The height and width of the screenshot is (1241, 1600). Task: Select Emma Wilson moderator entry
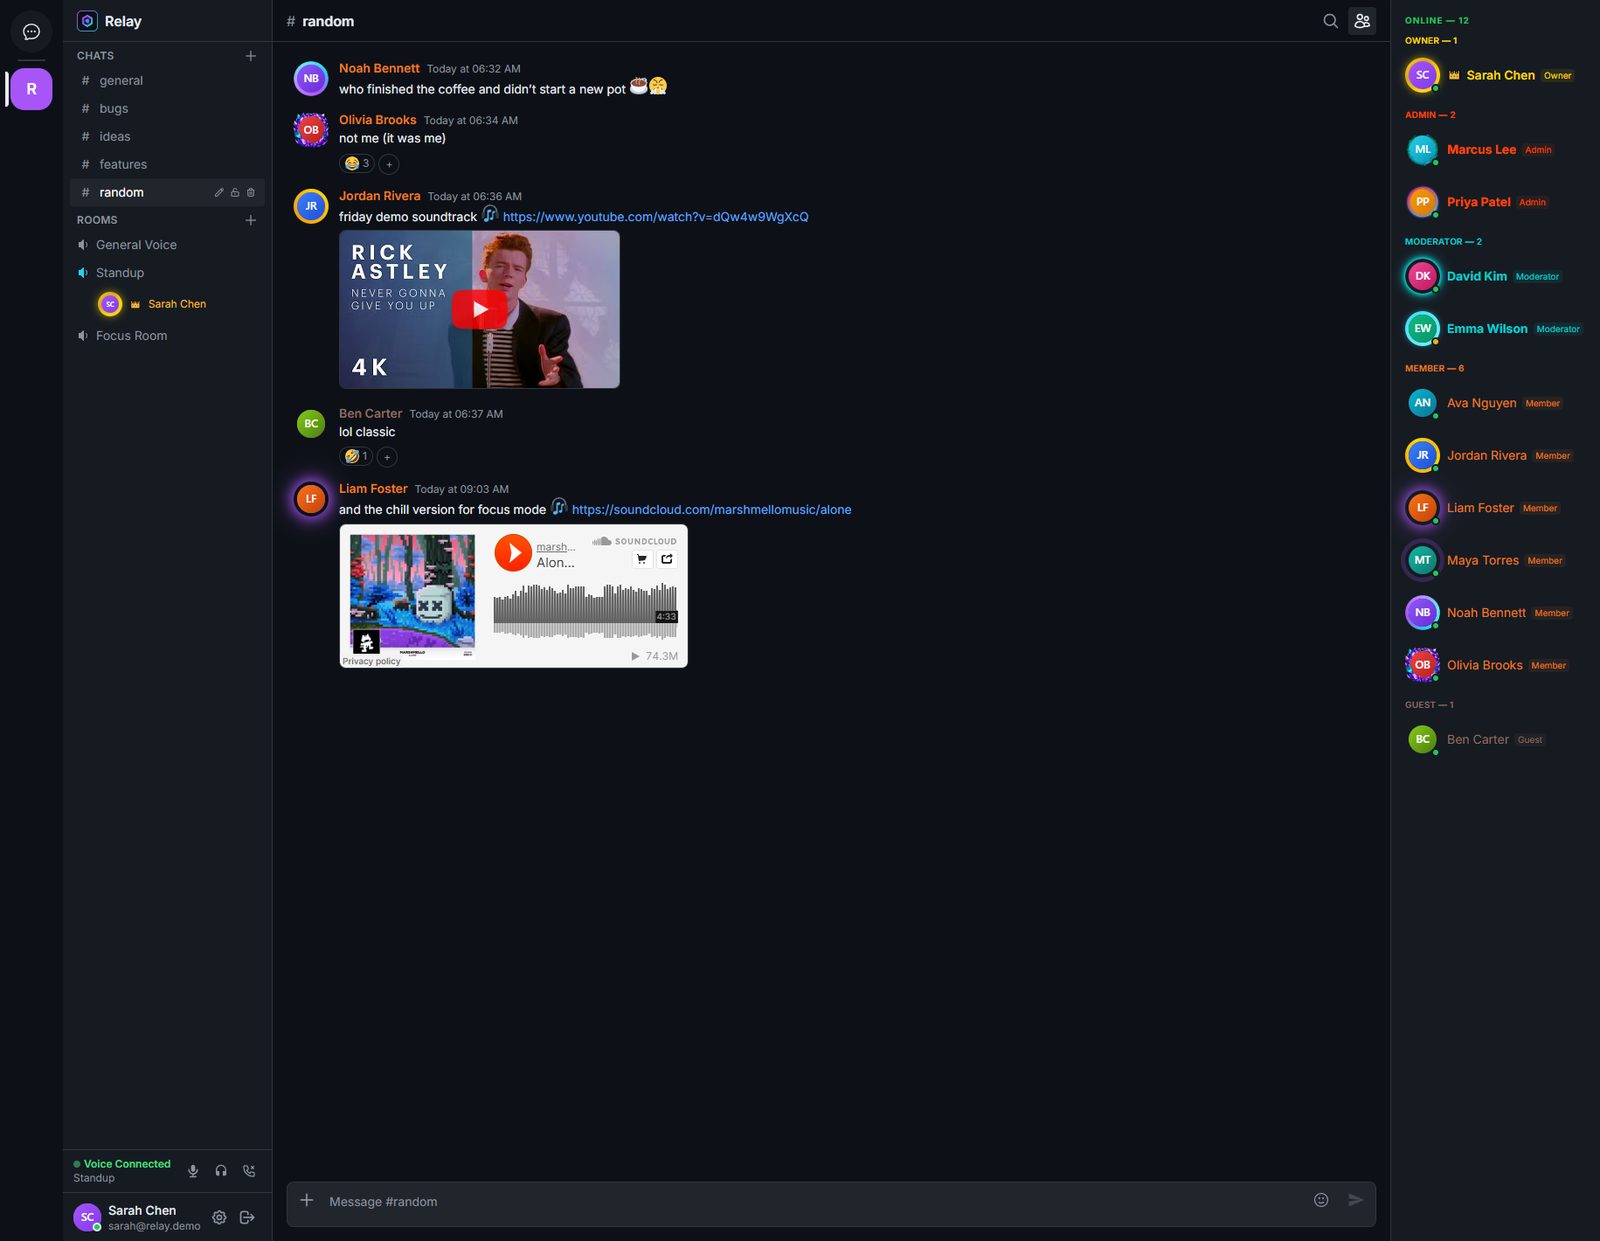click(x=1495, y=329)
